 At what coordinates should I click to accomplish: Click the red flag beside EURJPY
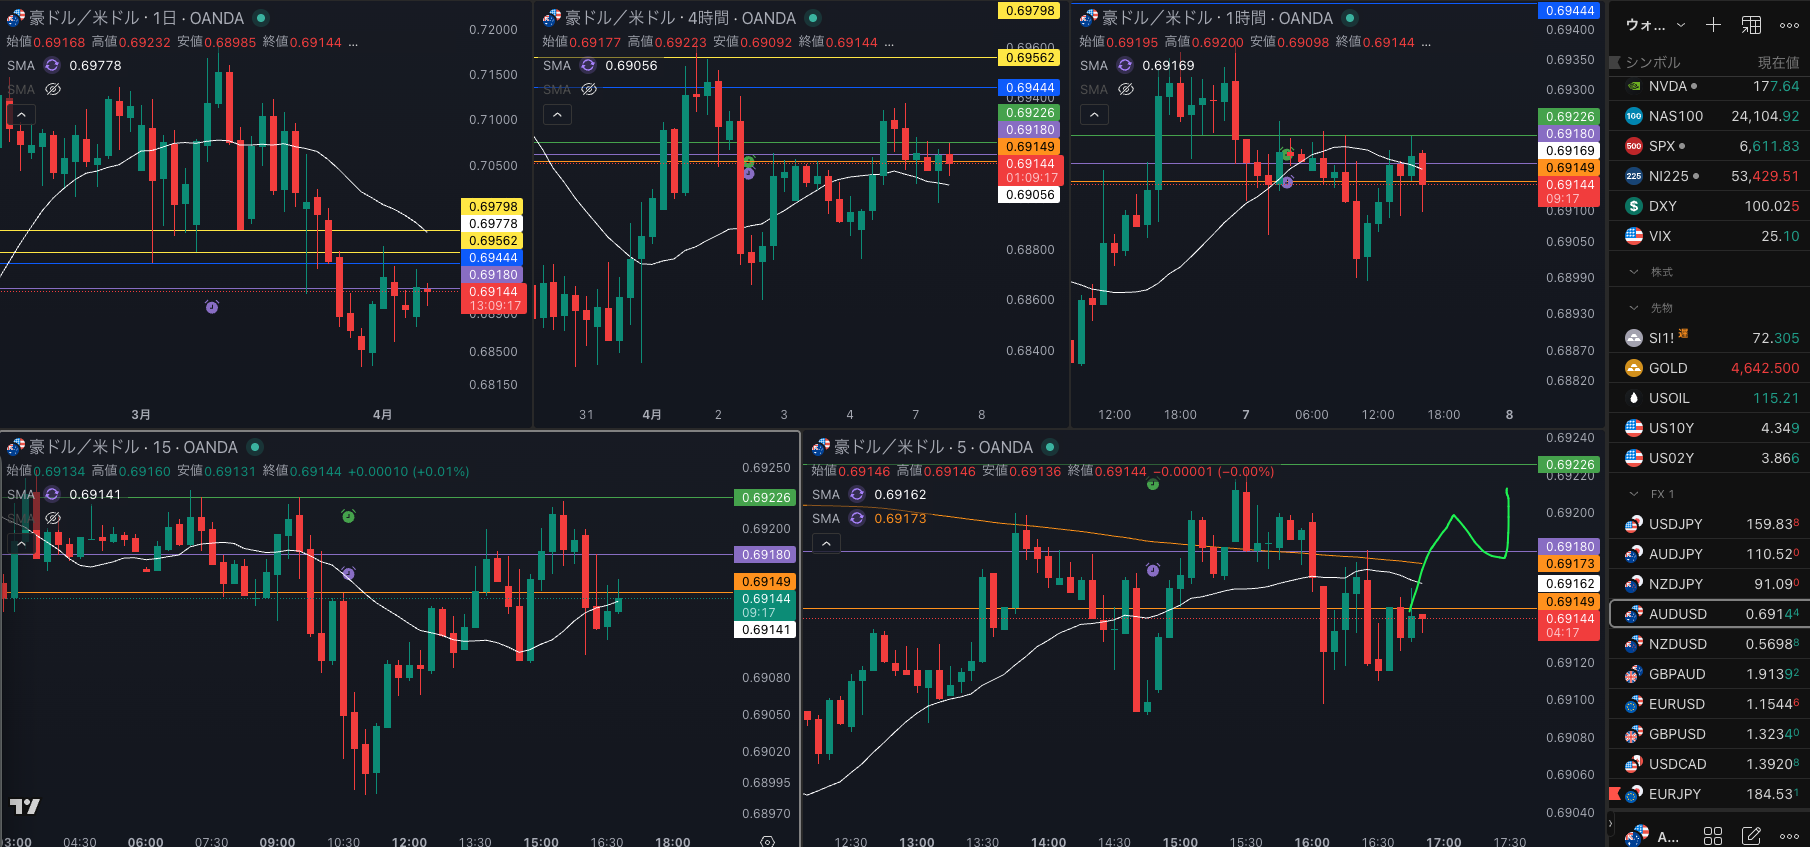click(1614, 794)
